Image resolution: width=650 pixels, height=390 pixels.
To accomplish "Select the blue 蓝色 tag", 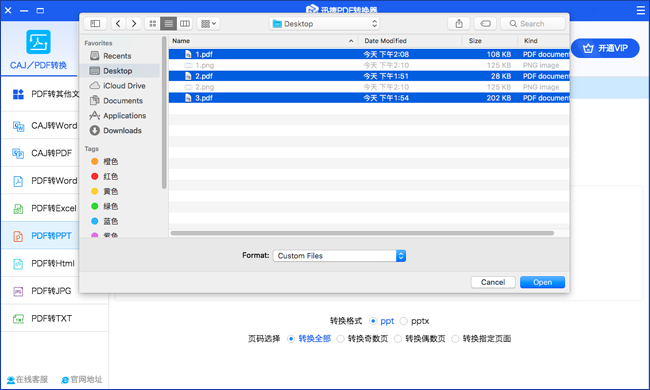I will click(x=105, y=221).
